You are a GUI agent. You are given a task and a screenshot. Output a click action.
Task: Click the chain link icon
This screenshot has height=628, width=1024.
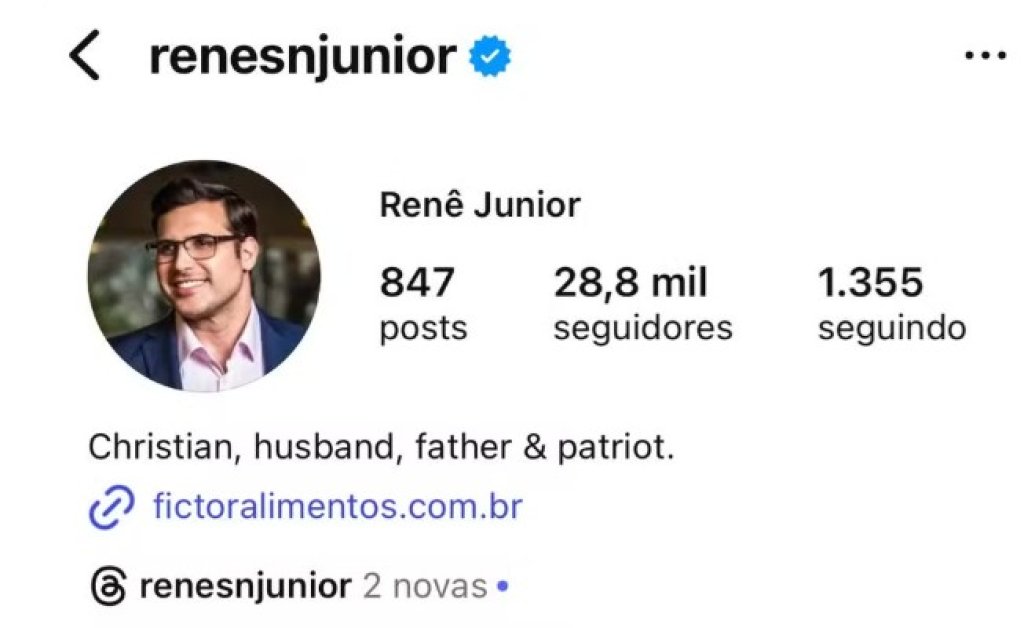coord(112,507)
